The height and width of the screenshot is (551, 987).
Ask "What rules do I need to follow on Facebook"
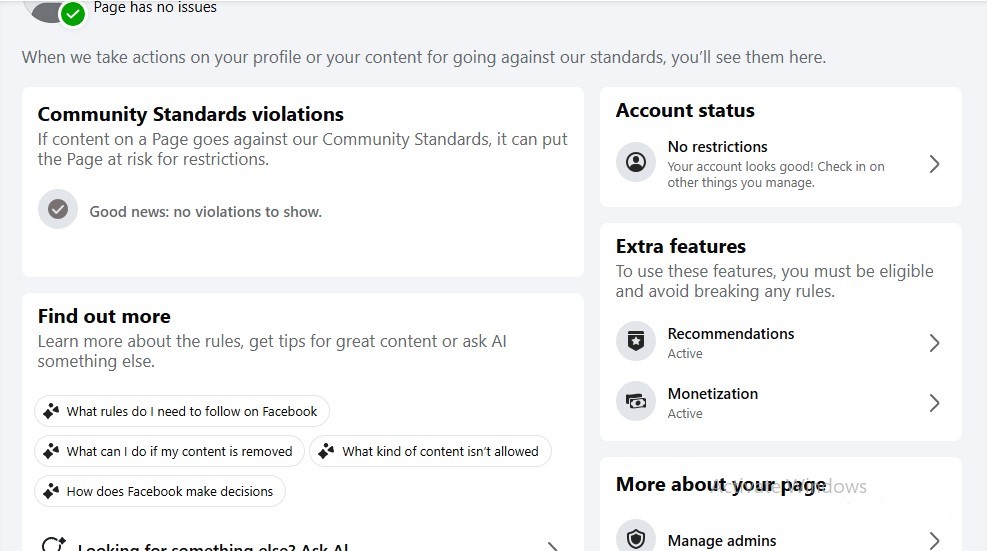[x=191, y=411]
